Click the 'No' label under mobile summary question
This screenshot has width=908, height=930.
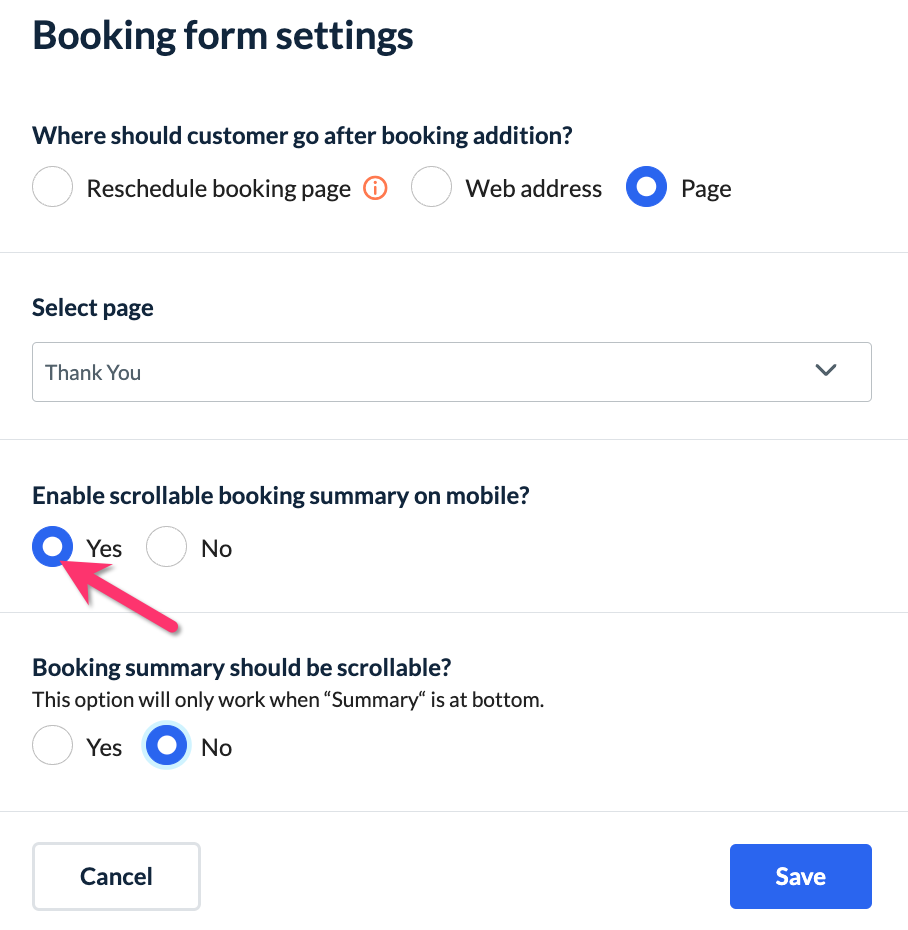click(216, 549)
